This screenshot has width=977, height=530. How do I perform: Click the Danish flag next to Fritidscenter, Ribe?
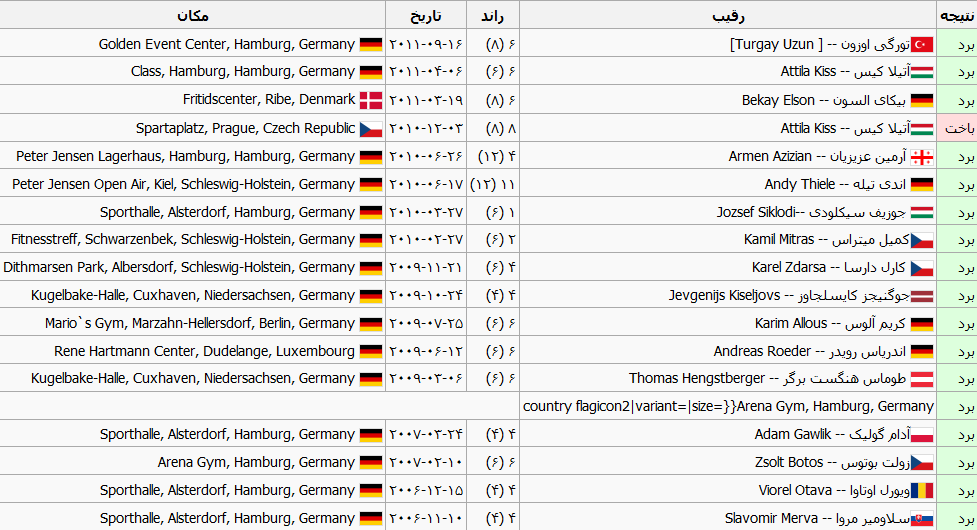tap(371, 100)
